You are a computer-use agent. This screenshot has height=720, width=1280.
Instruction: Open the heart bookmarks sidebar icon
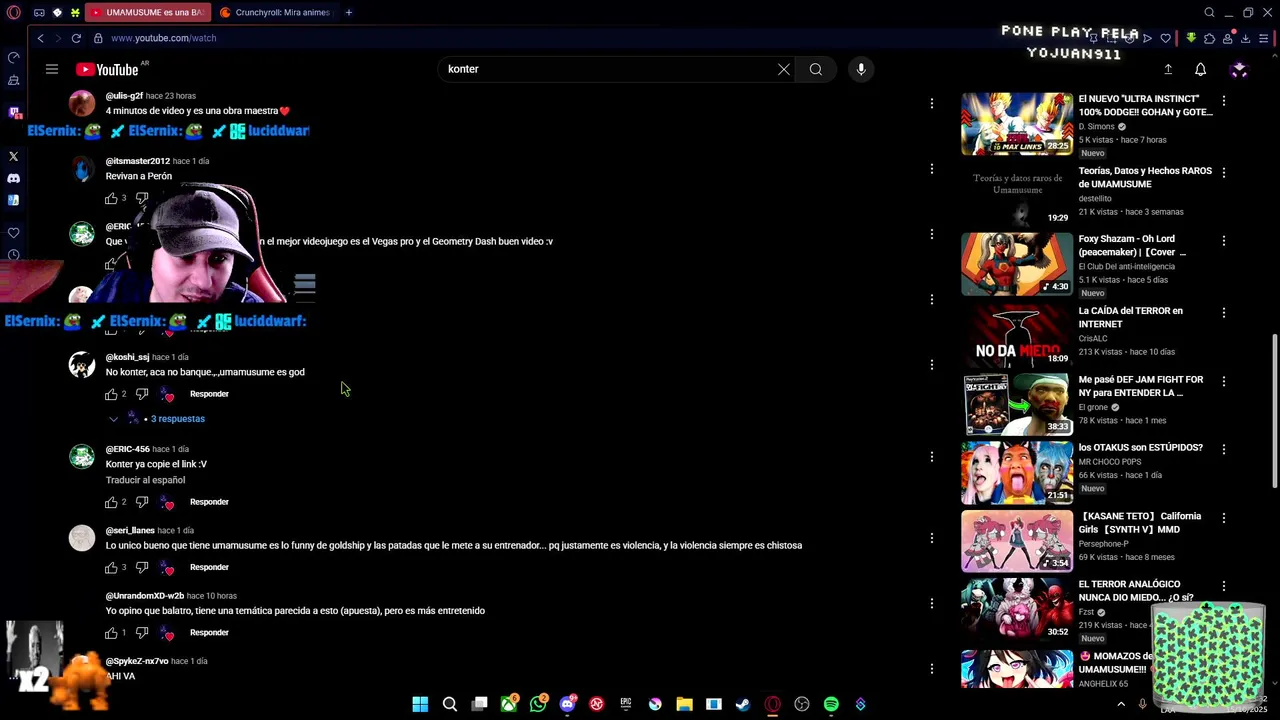click(x=13, y=233)
